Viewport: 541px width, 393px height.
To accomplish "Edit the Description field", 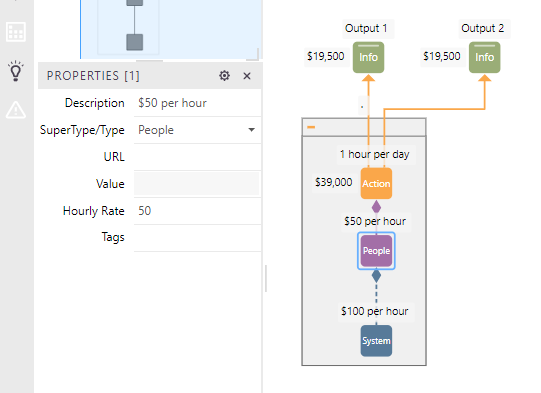I will (x=197, y=103).
